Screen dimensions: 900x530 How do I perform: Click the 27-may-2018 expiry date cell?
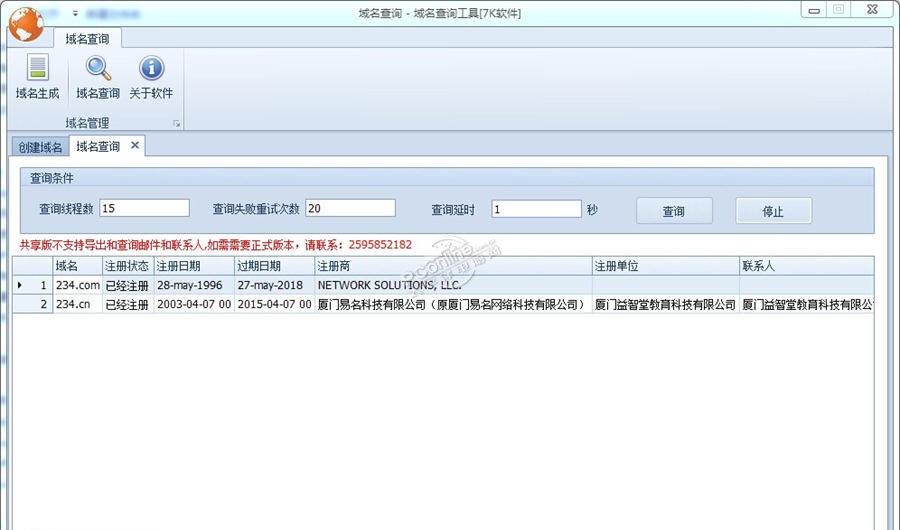click(x=275, y=285)
